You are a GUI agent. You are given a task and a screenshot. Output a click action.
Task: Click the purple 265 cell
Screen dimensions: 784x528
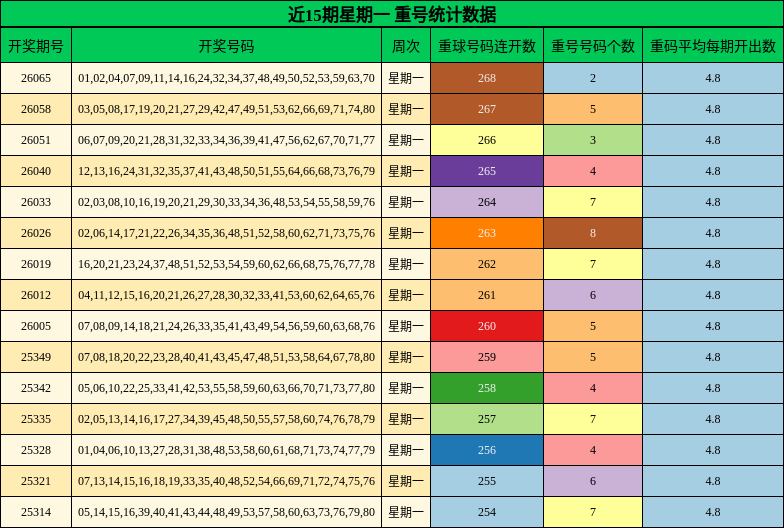487,171
